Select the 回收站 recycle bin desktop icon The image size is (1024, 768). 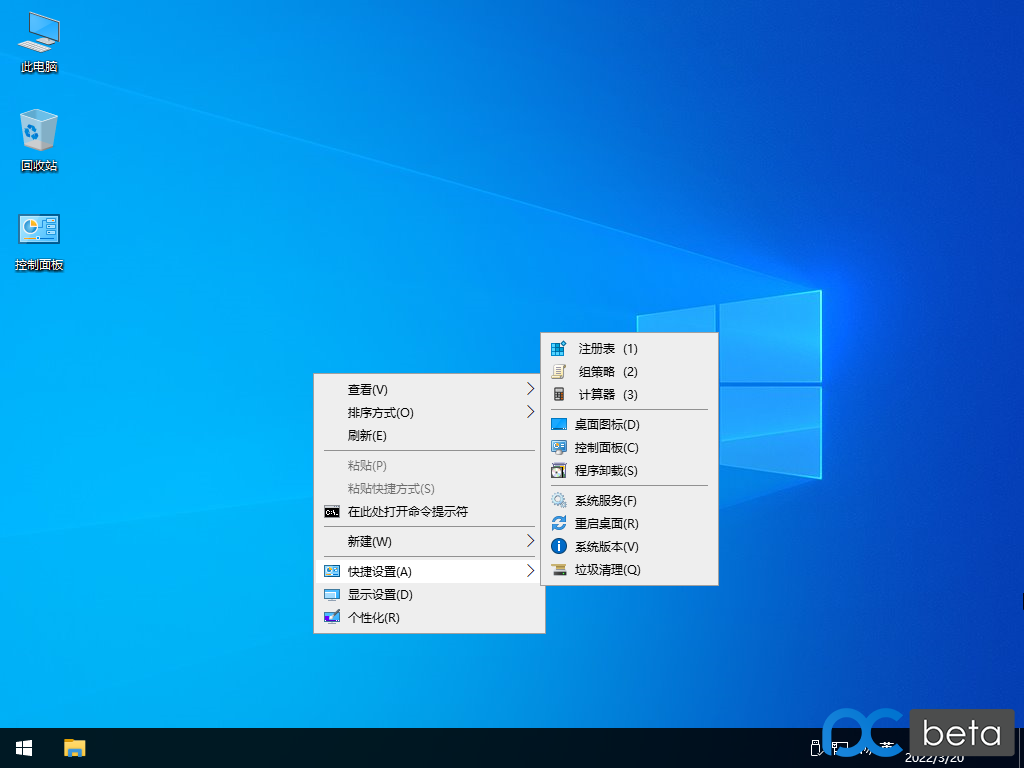pyautogui.click(x=39, y=141)
